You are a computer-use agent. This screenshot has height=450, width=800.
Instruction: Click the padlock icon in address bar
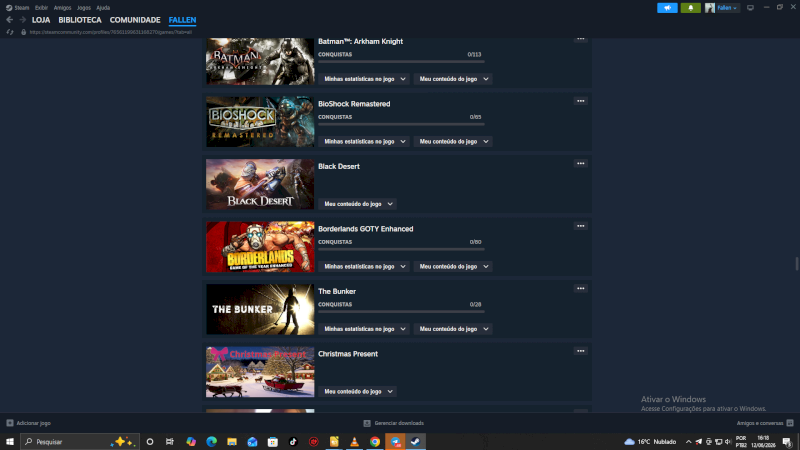point(23,32)
